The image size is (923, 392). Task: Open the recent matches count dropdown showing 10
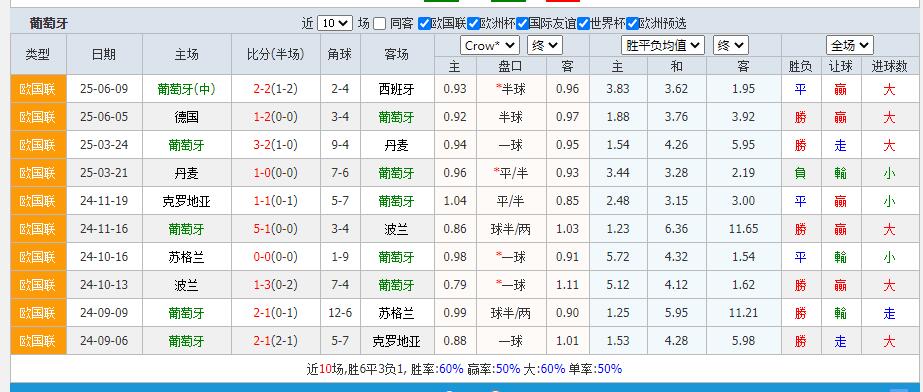click(334, 24)
